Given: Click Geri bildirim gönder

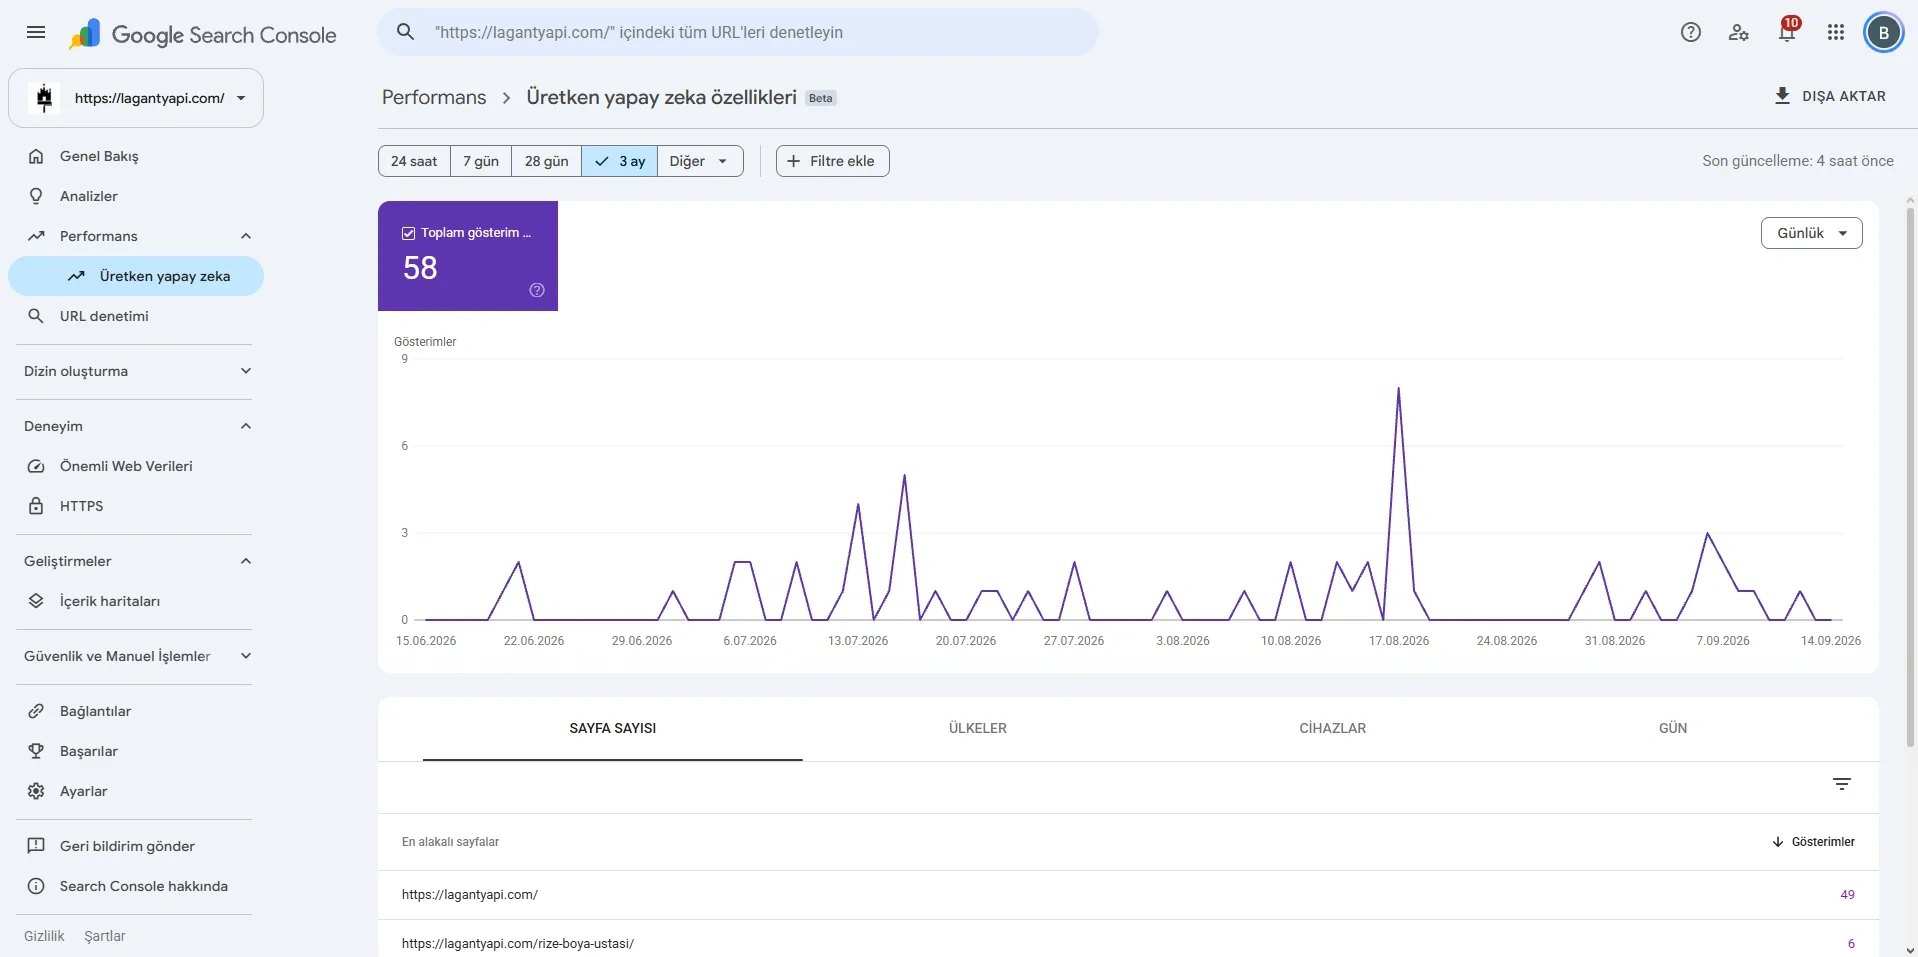Looking at the screenshot, I should click(x=136, y=846).
